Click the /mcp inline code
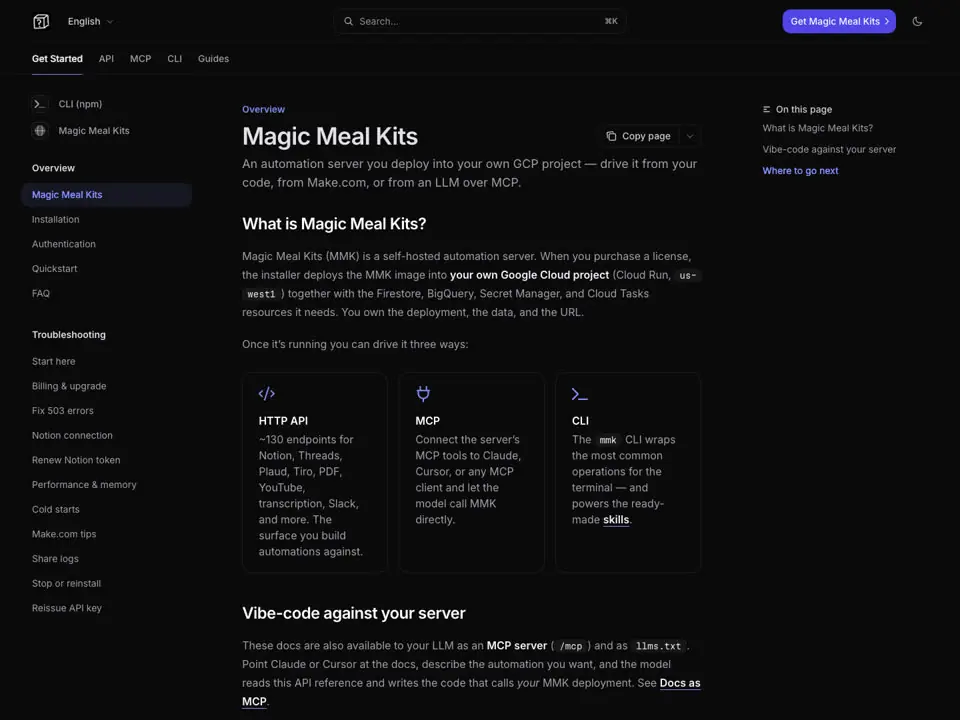 tap(571, 646)
